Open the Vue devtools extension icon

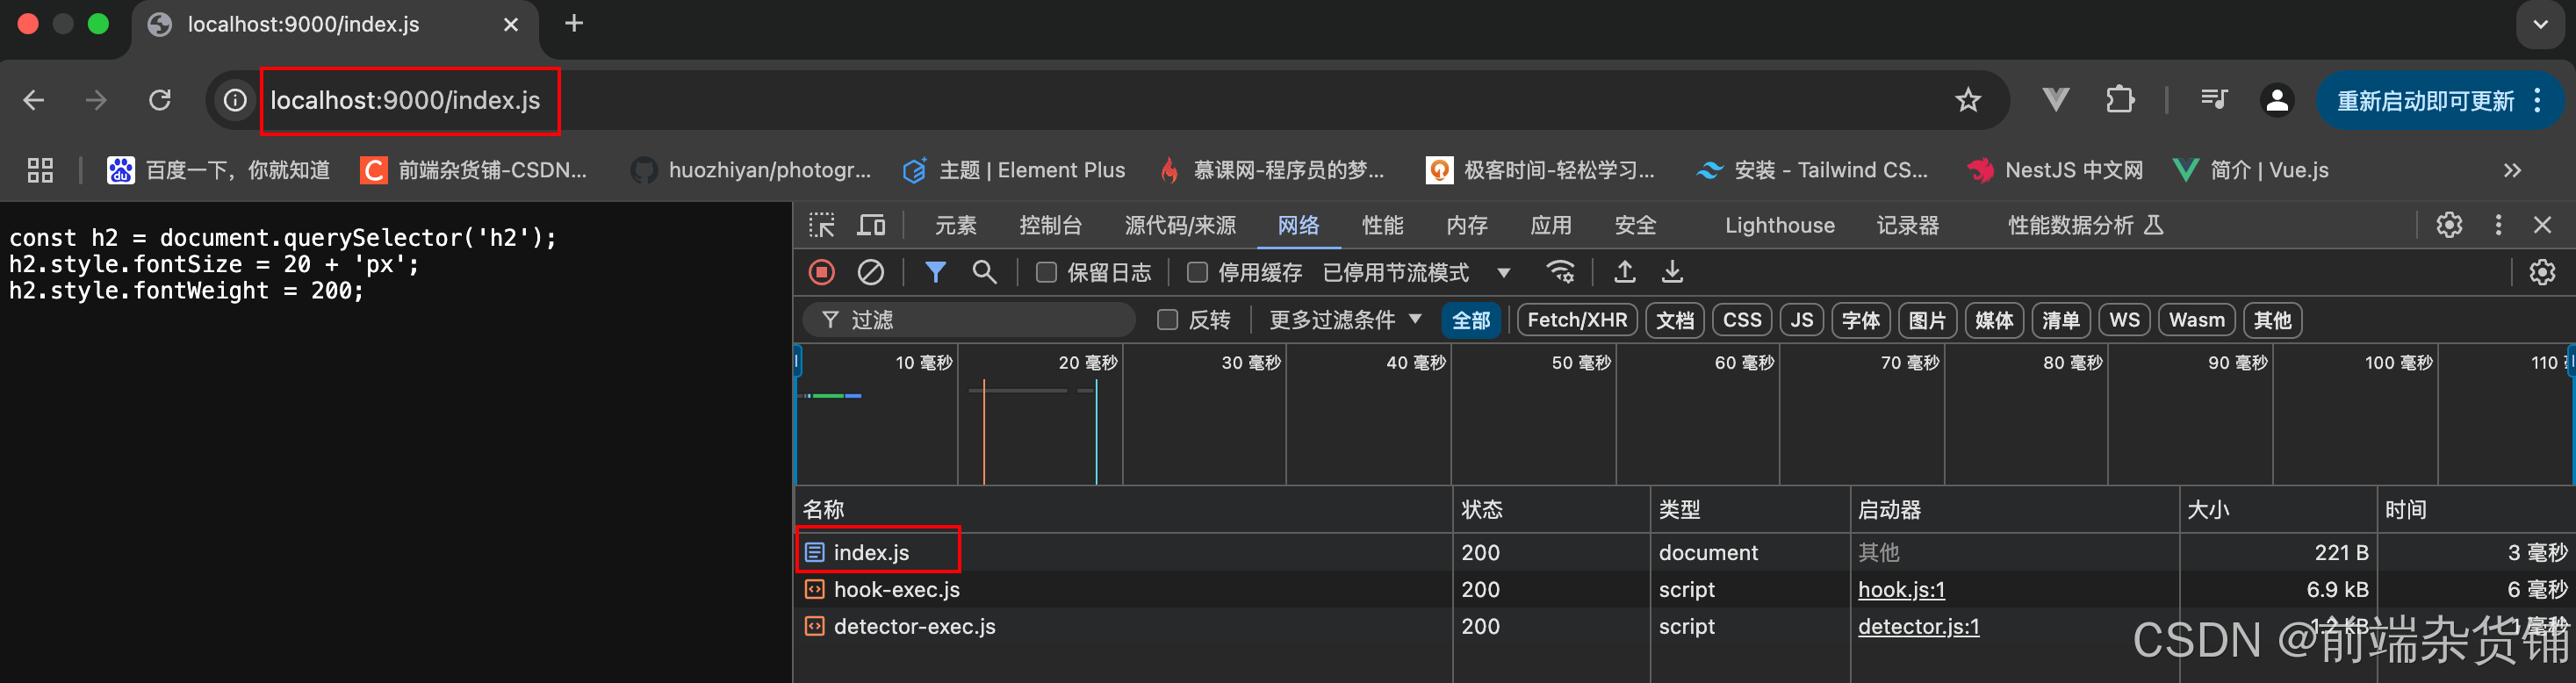(2056, 100)
